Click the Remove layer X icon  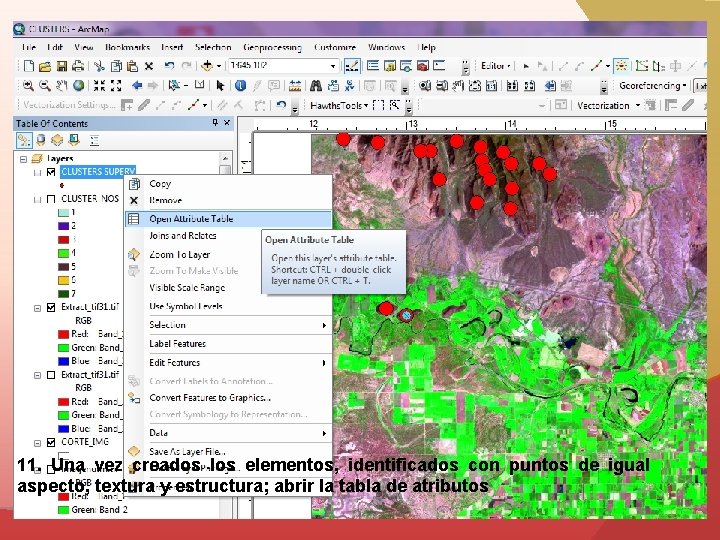134,200
